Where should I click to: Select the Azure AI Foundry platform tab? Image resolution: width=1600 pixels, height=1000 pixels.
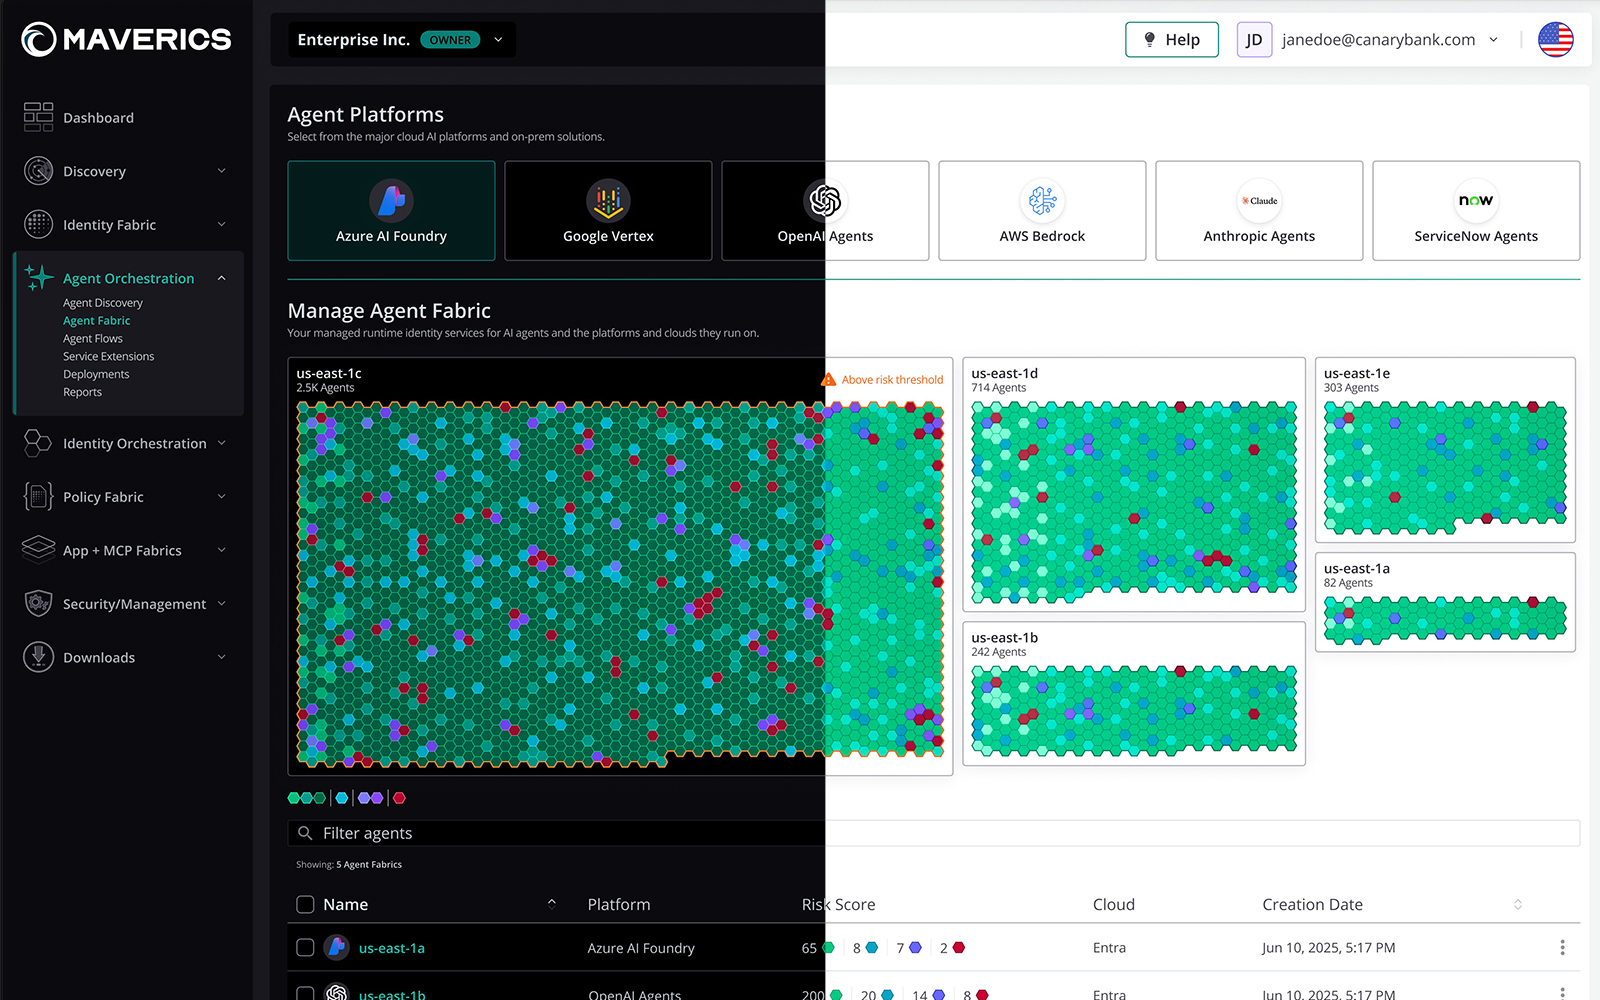click(x=391, y=211)
